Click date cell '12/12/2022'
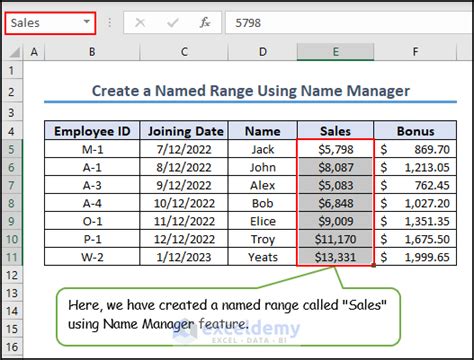The height and width of the screenshot is (360, 474). (x=184, y=239)
